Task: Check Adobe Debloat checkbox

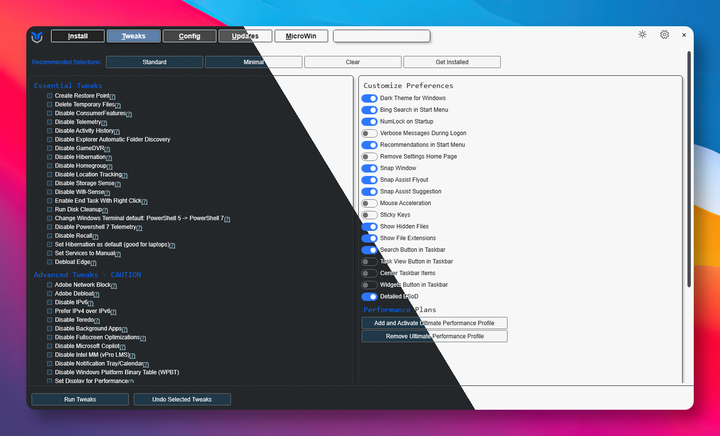Action: pyautogui.click(x=49, y=294)
